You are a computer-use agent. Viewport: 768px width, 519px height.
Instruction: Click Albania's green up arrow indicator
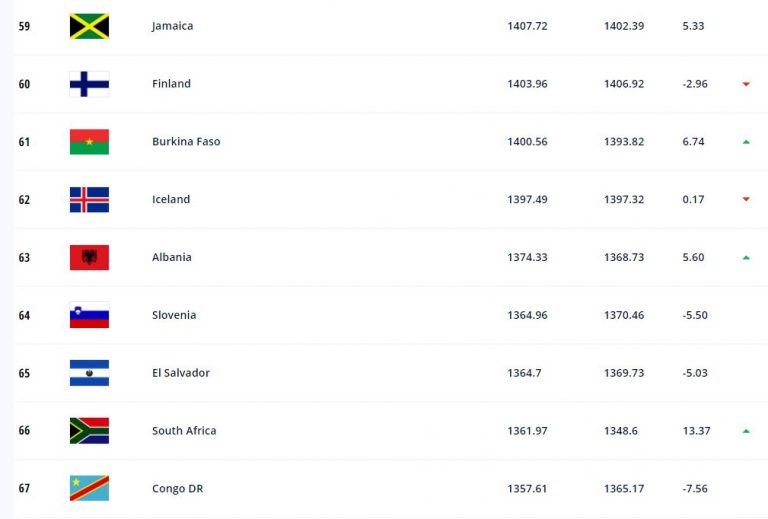point(746,257)
